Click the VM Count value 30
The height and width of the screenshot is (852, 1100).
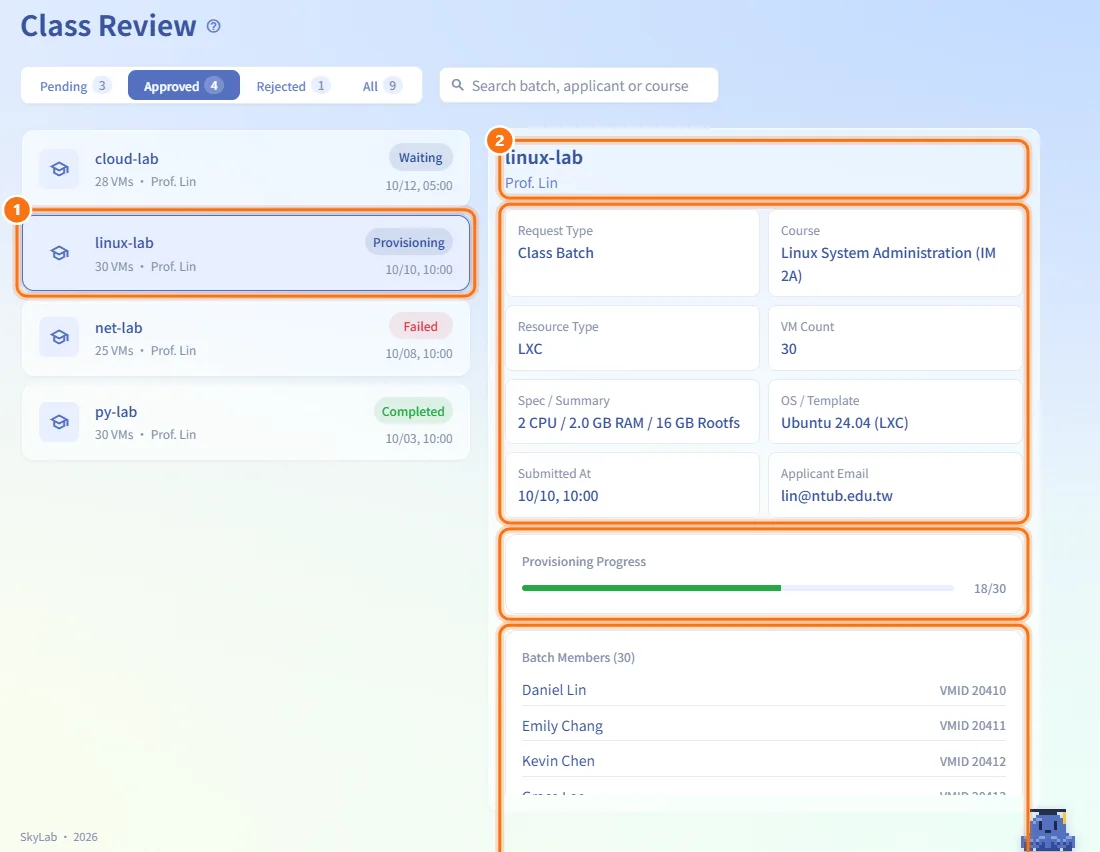coord(789,349)
